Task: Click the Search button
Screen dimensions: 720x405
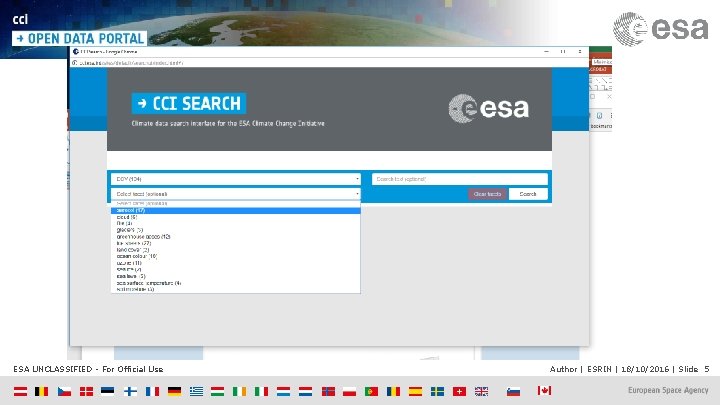Action: (528, 194)
